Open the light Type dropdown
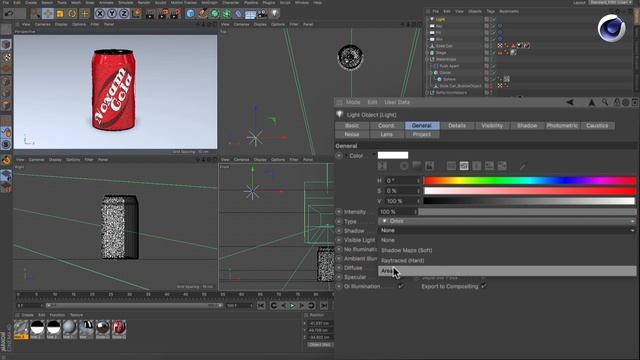640x360 pixels. tap(507, 221)
